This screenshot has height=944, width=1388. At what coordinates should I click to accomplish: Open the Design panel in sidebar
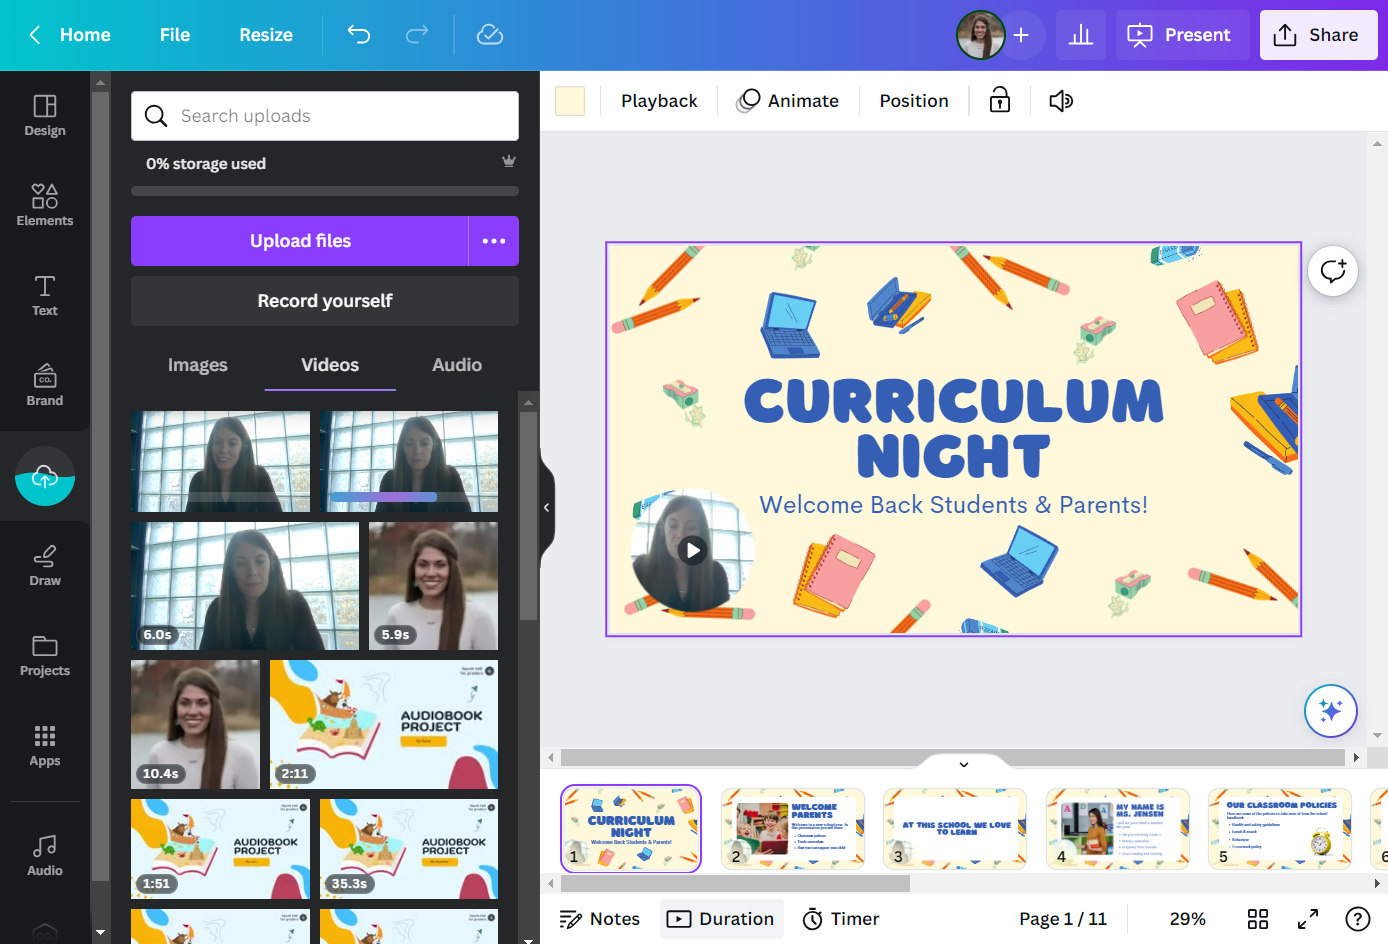coord(45,116)
